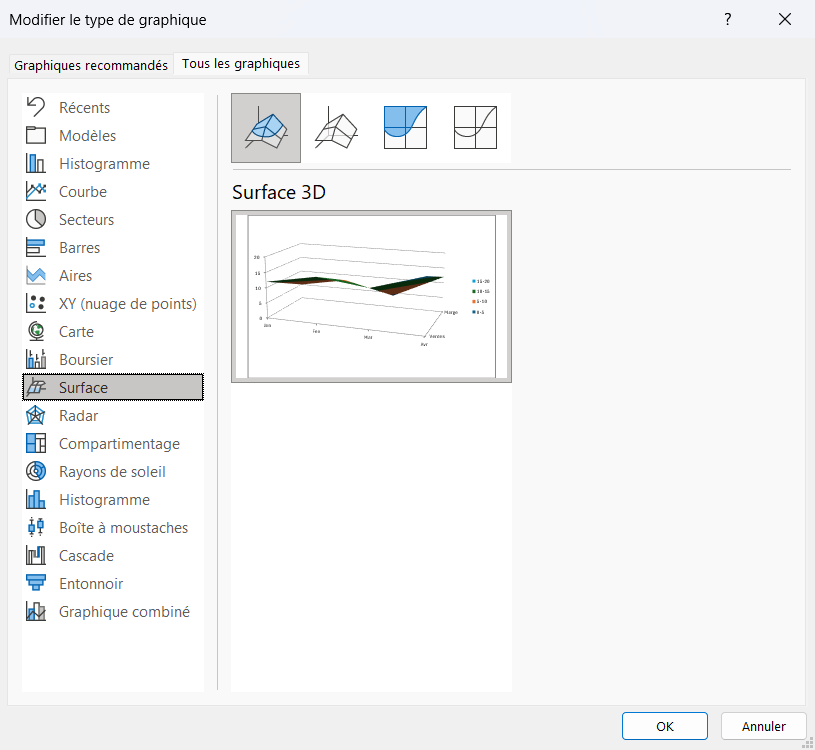Click the Aires area chart icon
This screenshot has height=750, width=815.
click(36, 275)
